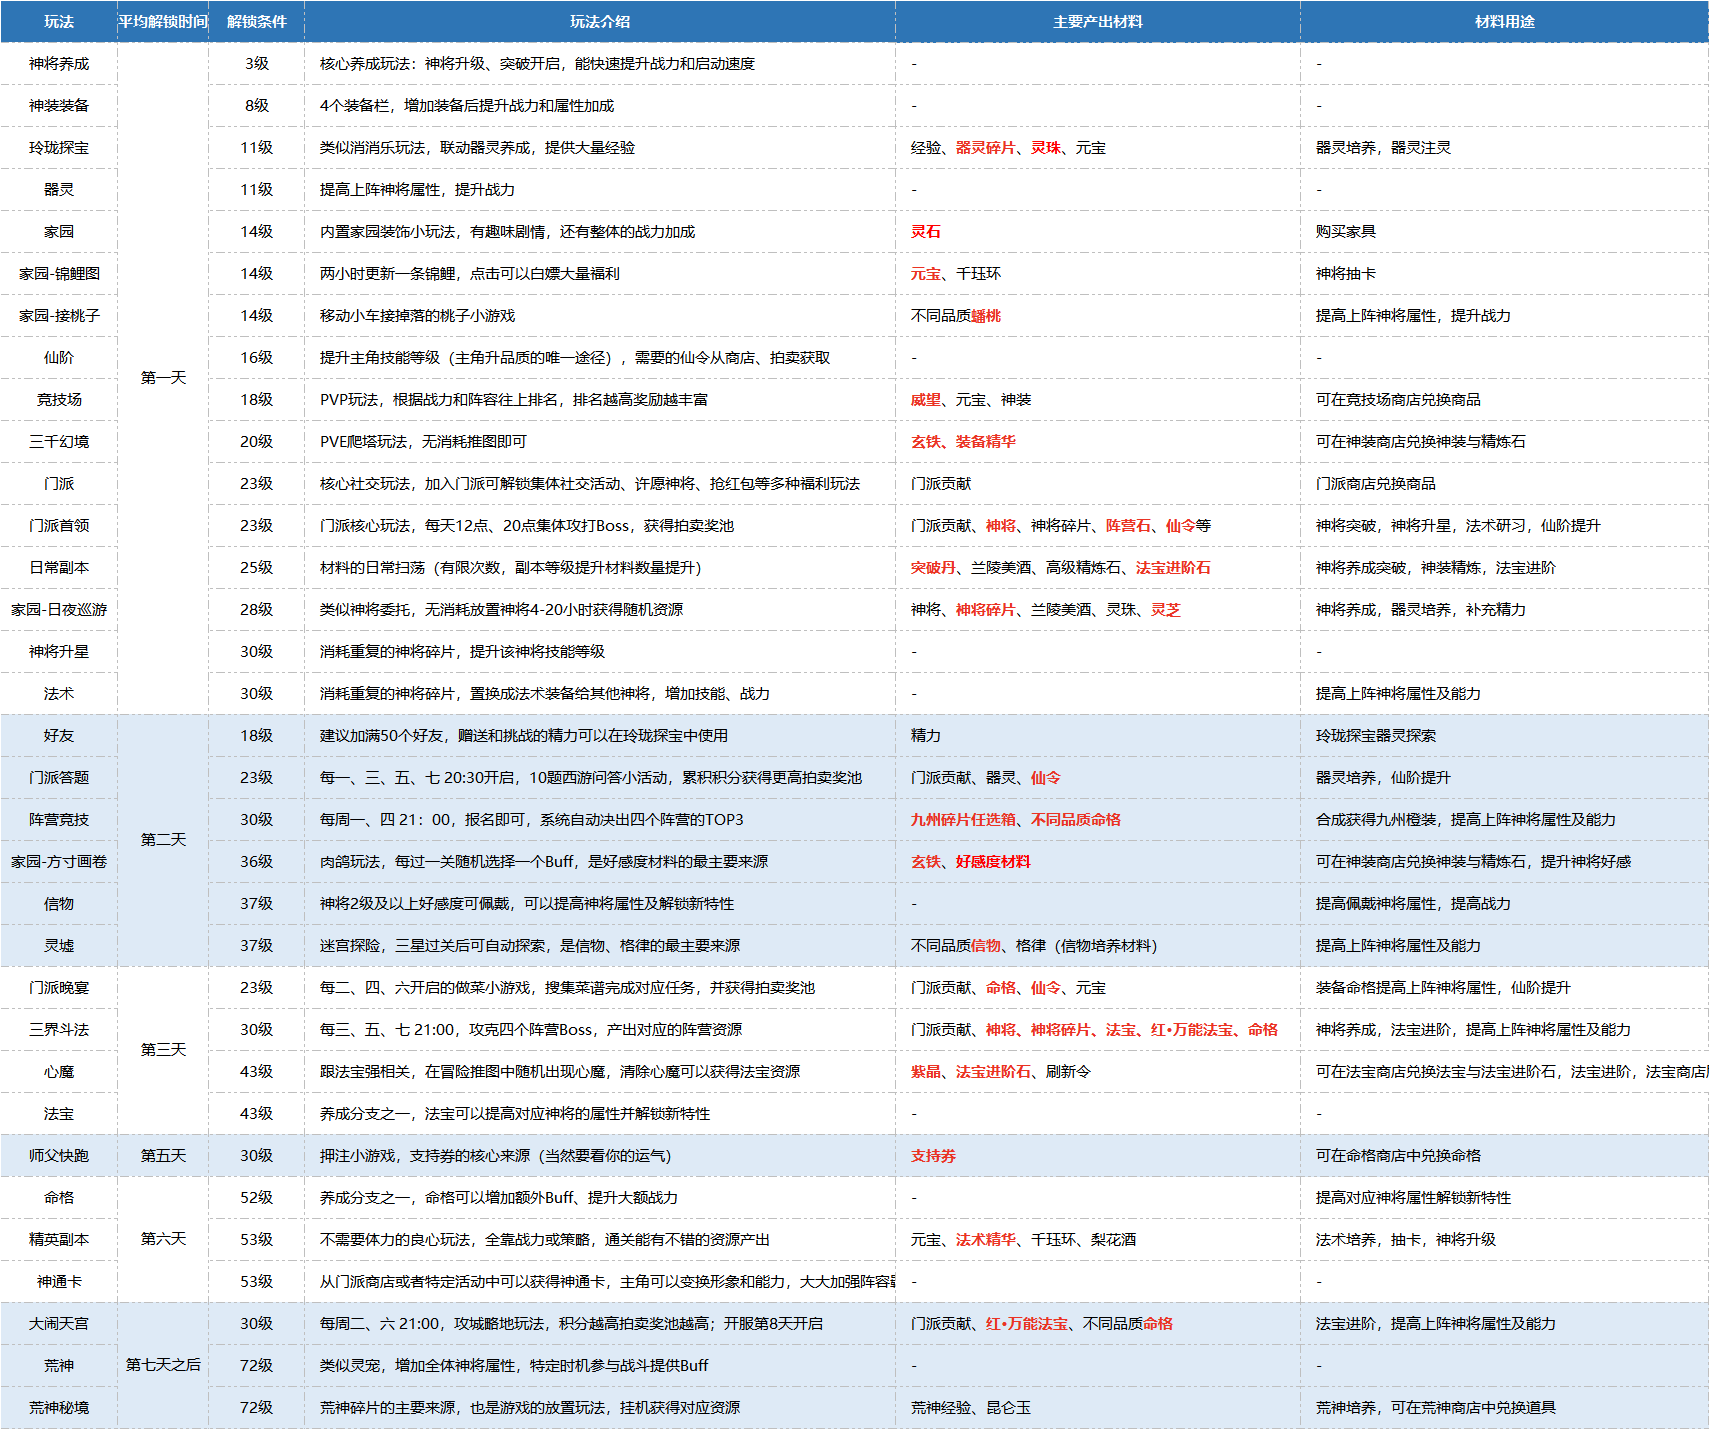Click the 九州碎片任选箱 material cell
The width and height of the screenshot is (1709, 1429).
1098,820
